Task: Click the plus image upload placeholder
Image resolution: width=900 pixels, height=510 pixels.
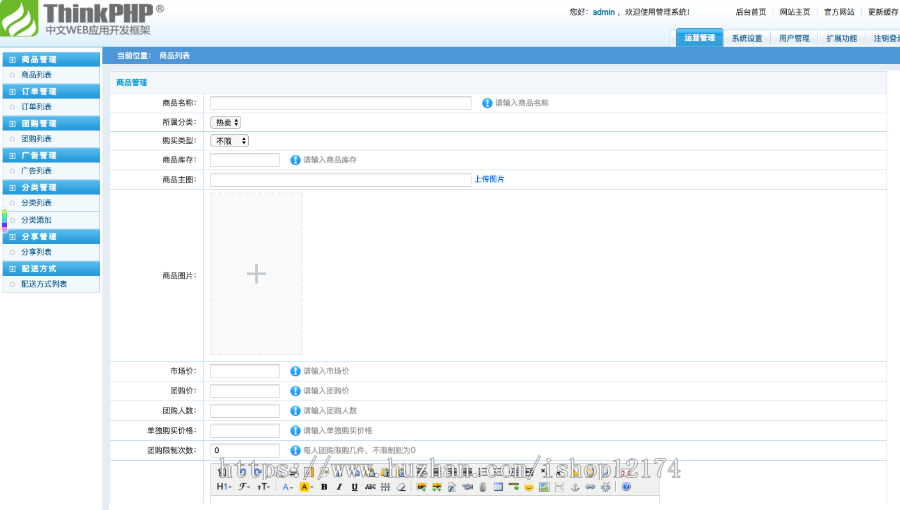Action: click(257, 274)
